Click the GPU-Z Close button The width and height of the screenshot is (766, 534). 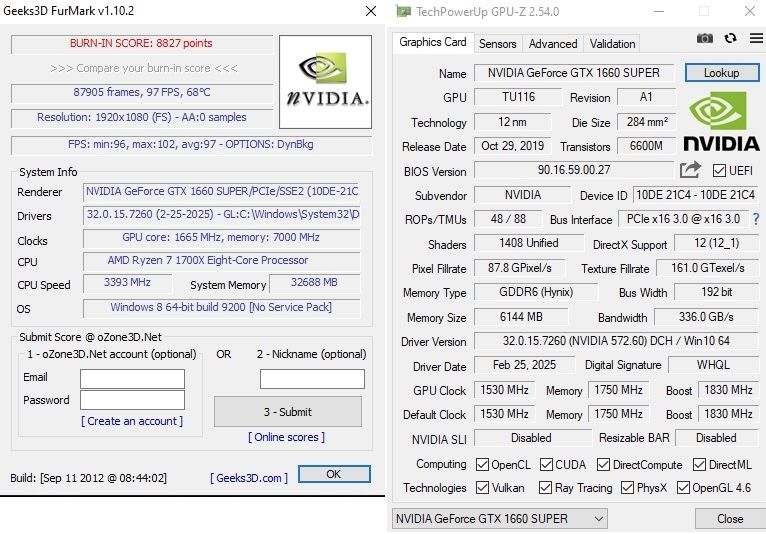tap(730, 518)
